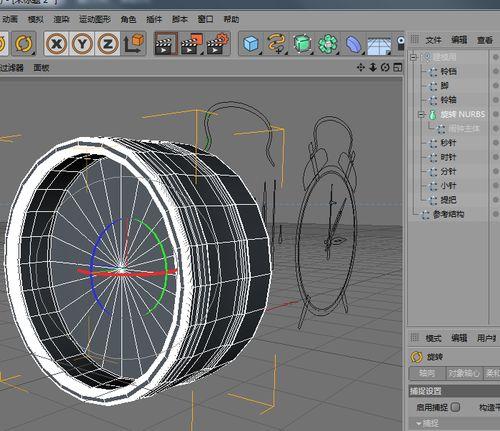
Task: Toggle the X axis lock icon
Action: 56,44
